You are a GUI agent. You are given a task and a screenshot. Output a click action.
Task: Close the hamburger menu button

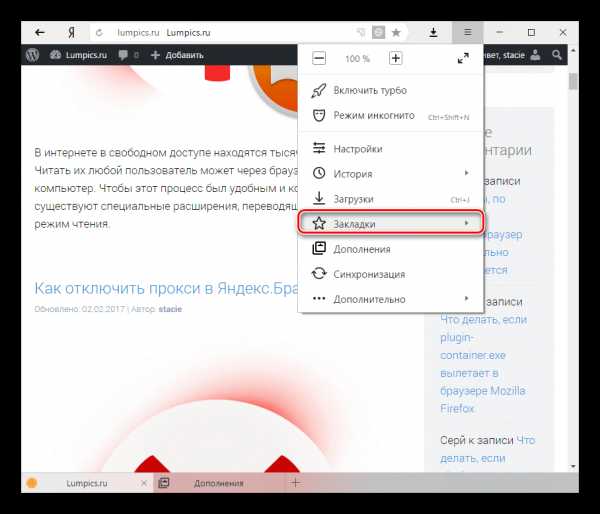(468, 33)
